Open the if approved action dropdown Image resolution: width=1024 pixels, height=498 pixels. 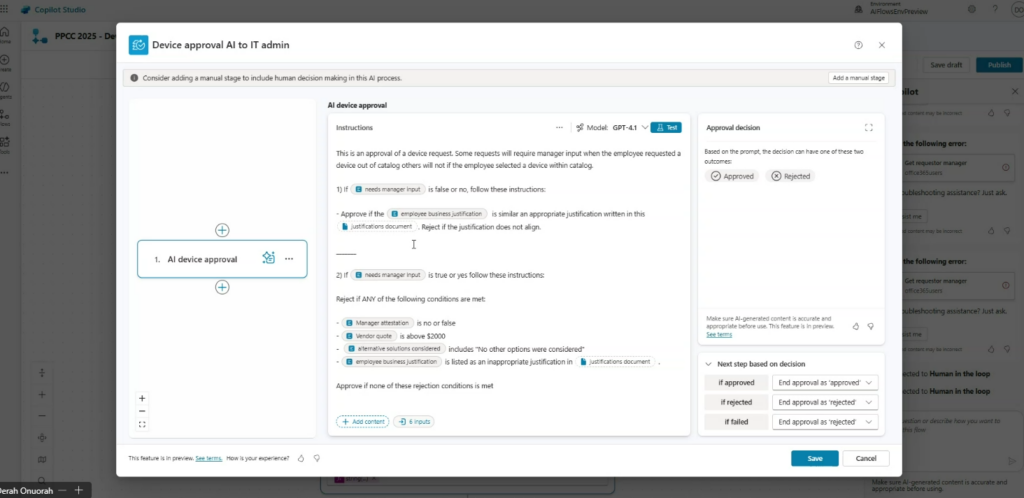tap(825, 382)
